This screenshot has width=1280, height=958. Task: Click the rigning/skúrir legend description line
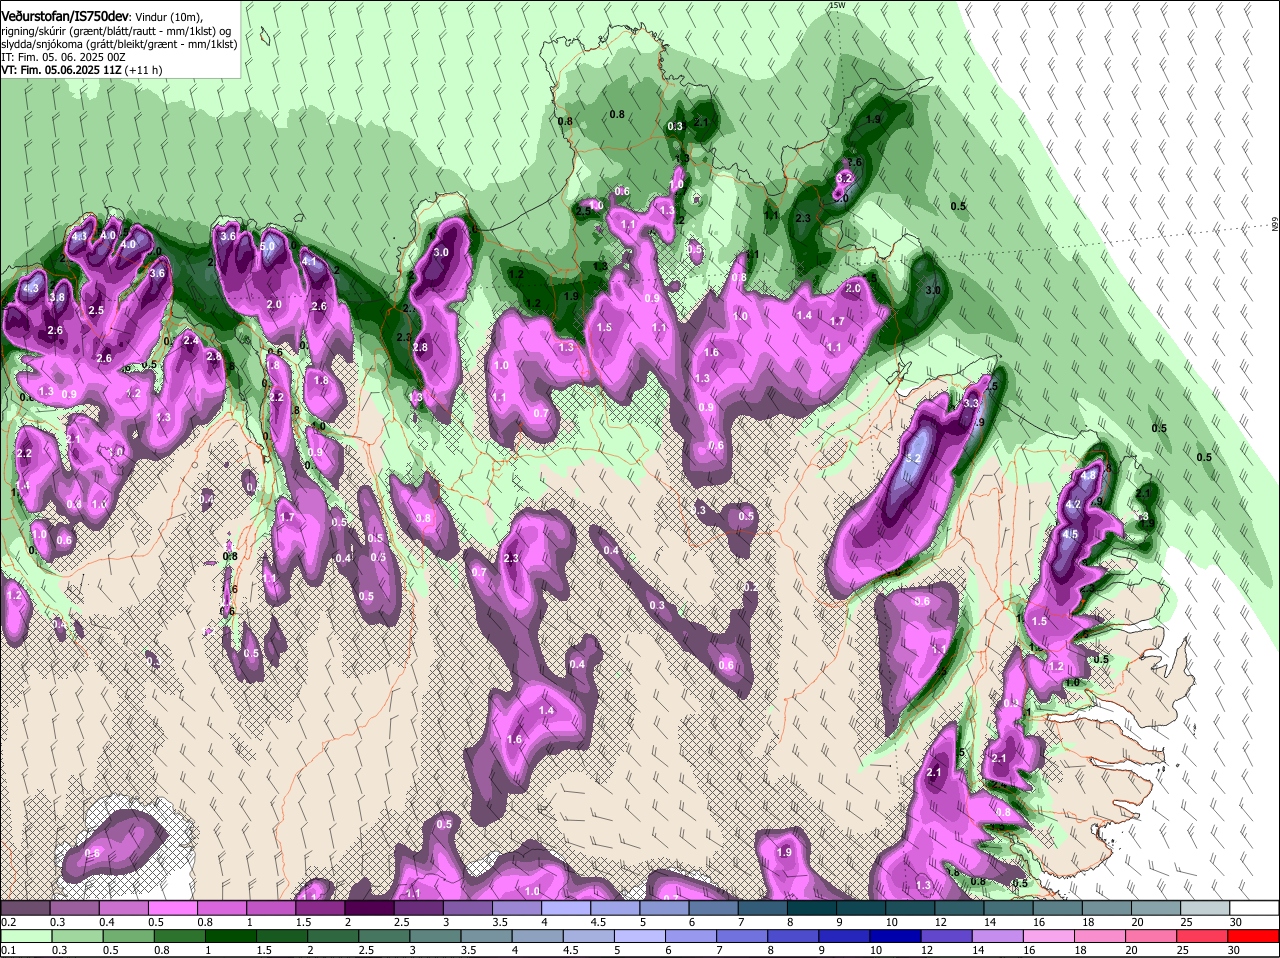[116, 31]
